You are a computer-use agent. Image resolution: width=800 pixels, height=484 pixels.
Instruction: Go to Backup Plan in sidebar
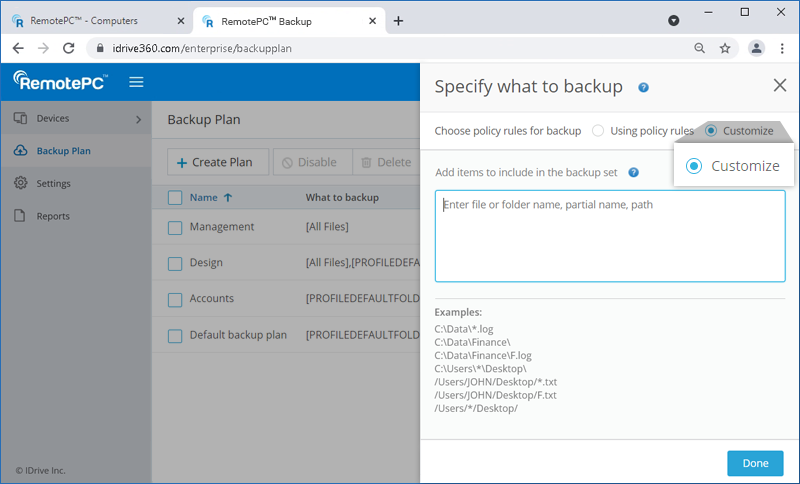(63, 151)
